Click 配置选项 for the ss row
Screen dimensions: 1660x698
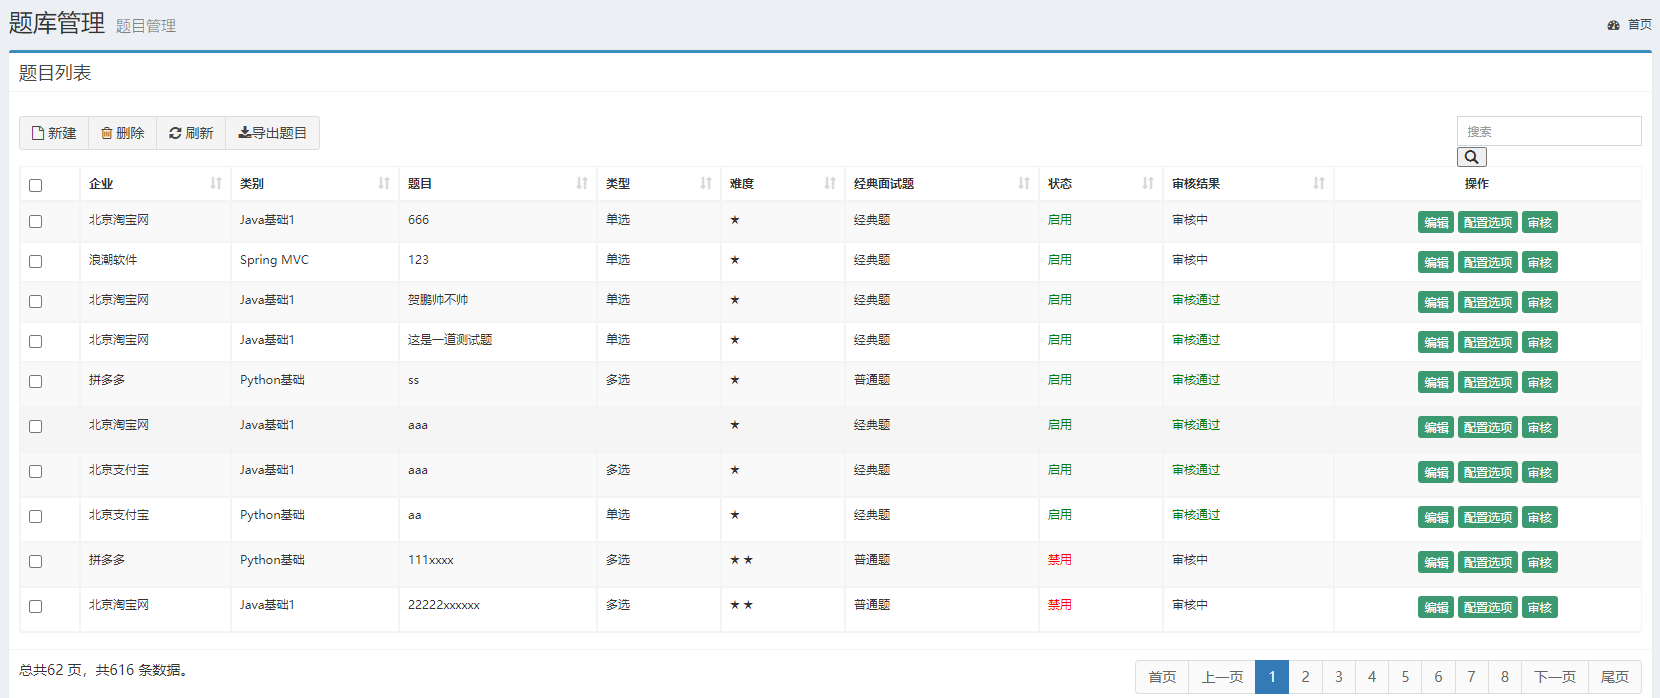click(x=1488, y=382)
